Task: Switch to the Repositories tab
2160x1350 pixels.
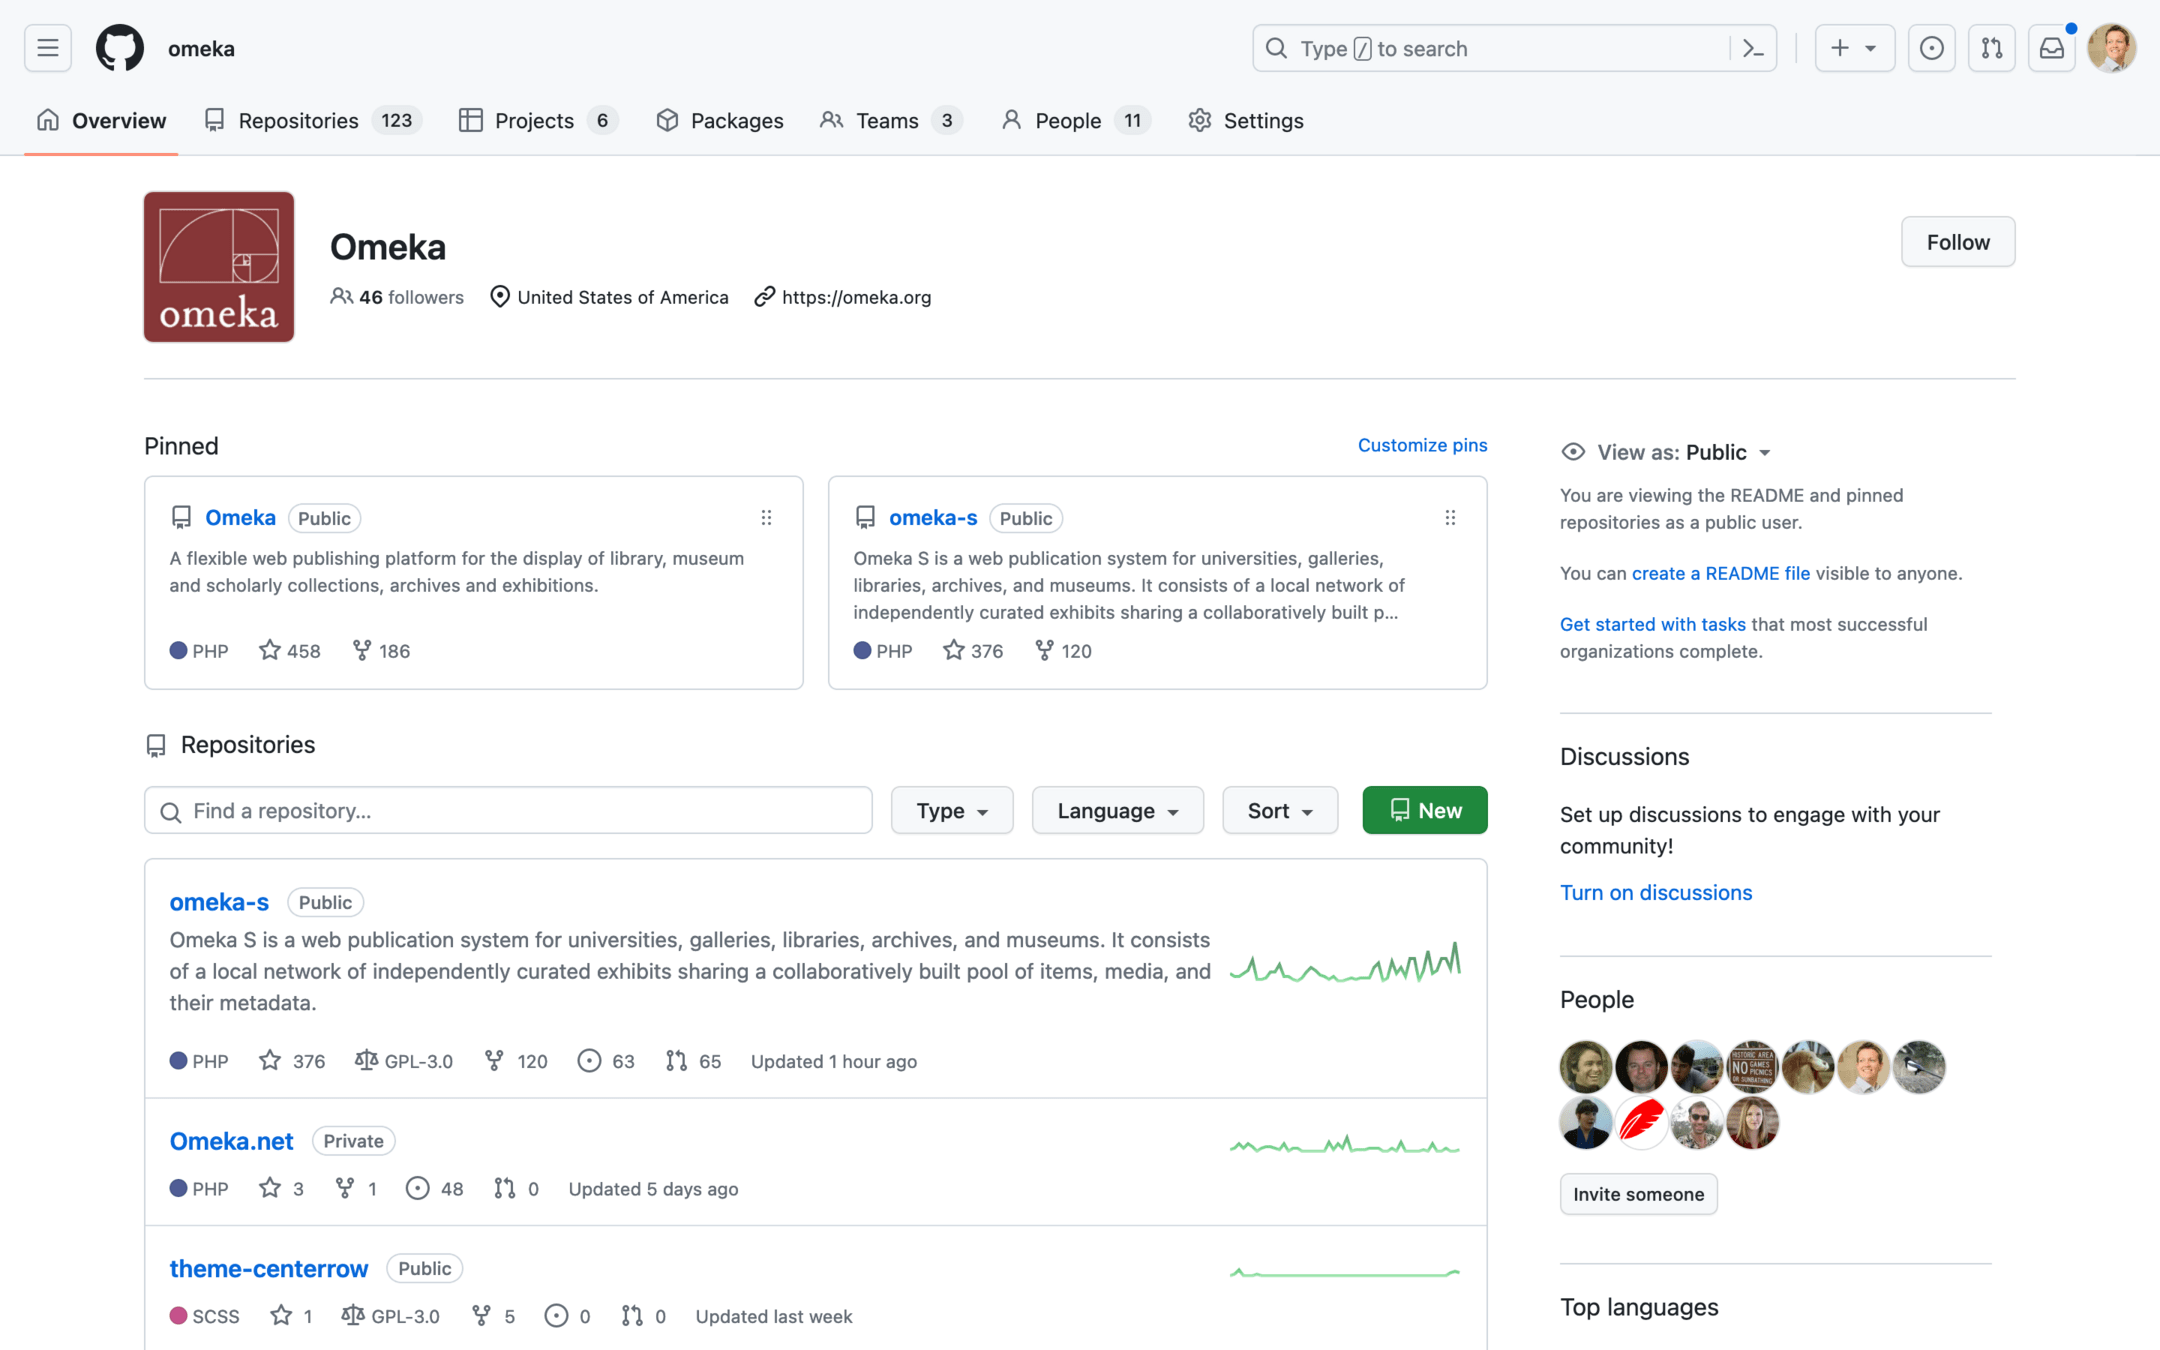Action: click(x=298, y=121)
